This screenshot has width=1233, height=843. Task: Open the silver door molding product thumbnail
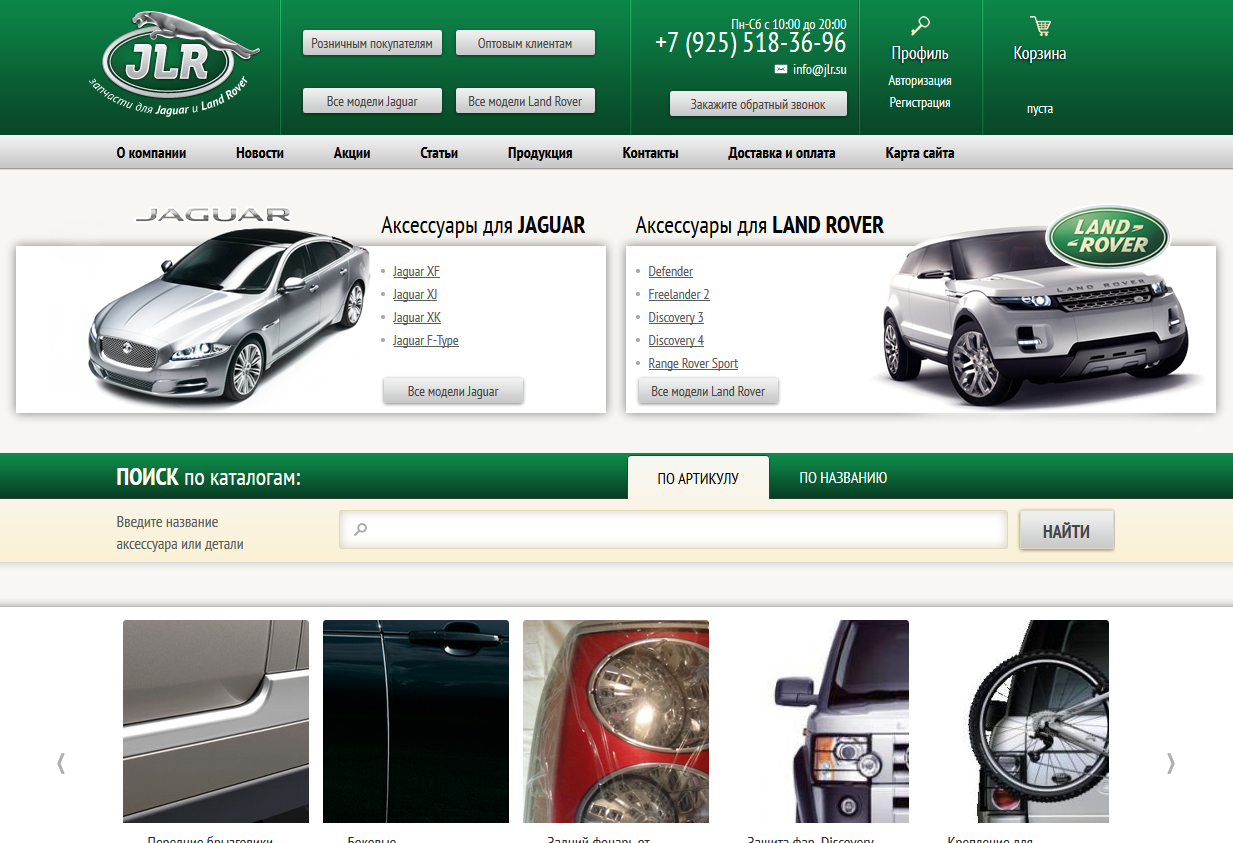(216, 721)
